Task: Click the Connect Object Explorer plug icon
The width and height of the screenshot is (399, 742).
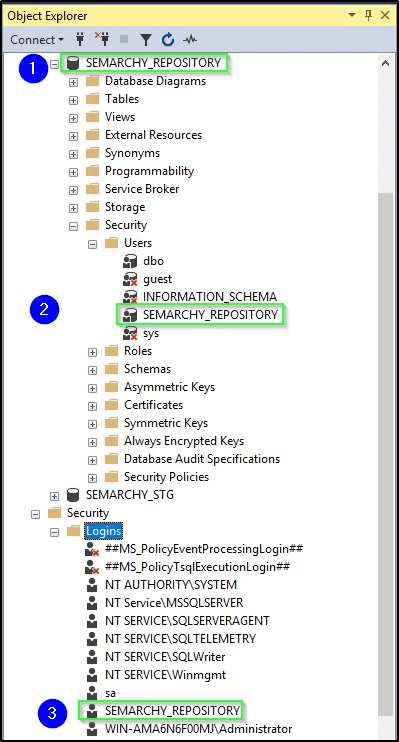Action: pos(80,40)
